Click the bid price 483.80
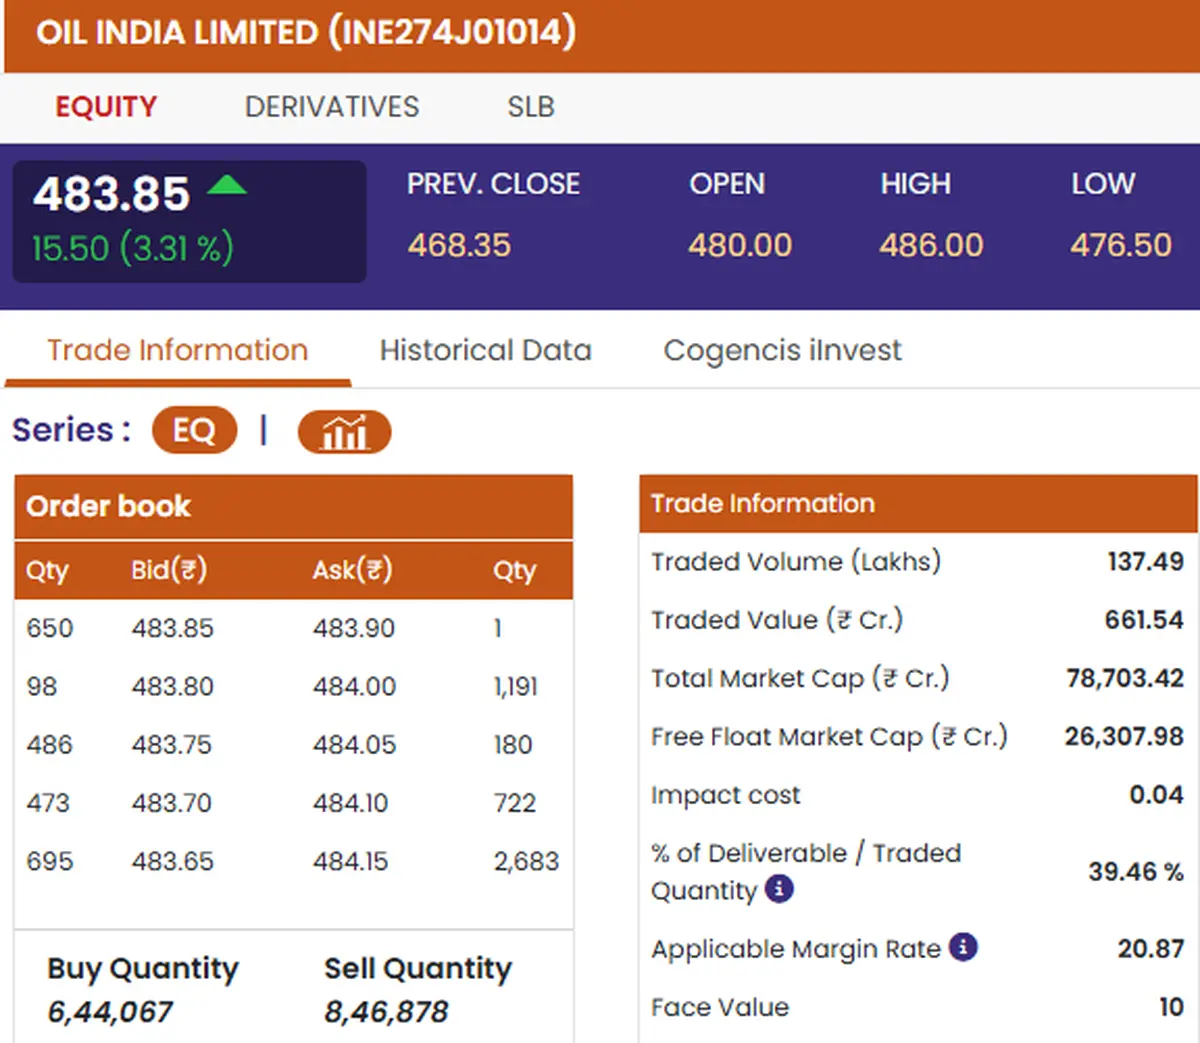 click(x=173, y=686)
